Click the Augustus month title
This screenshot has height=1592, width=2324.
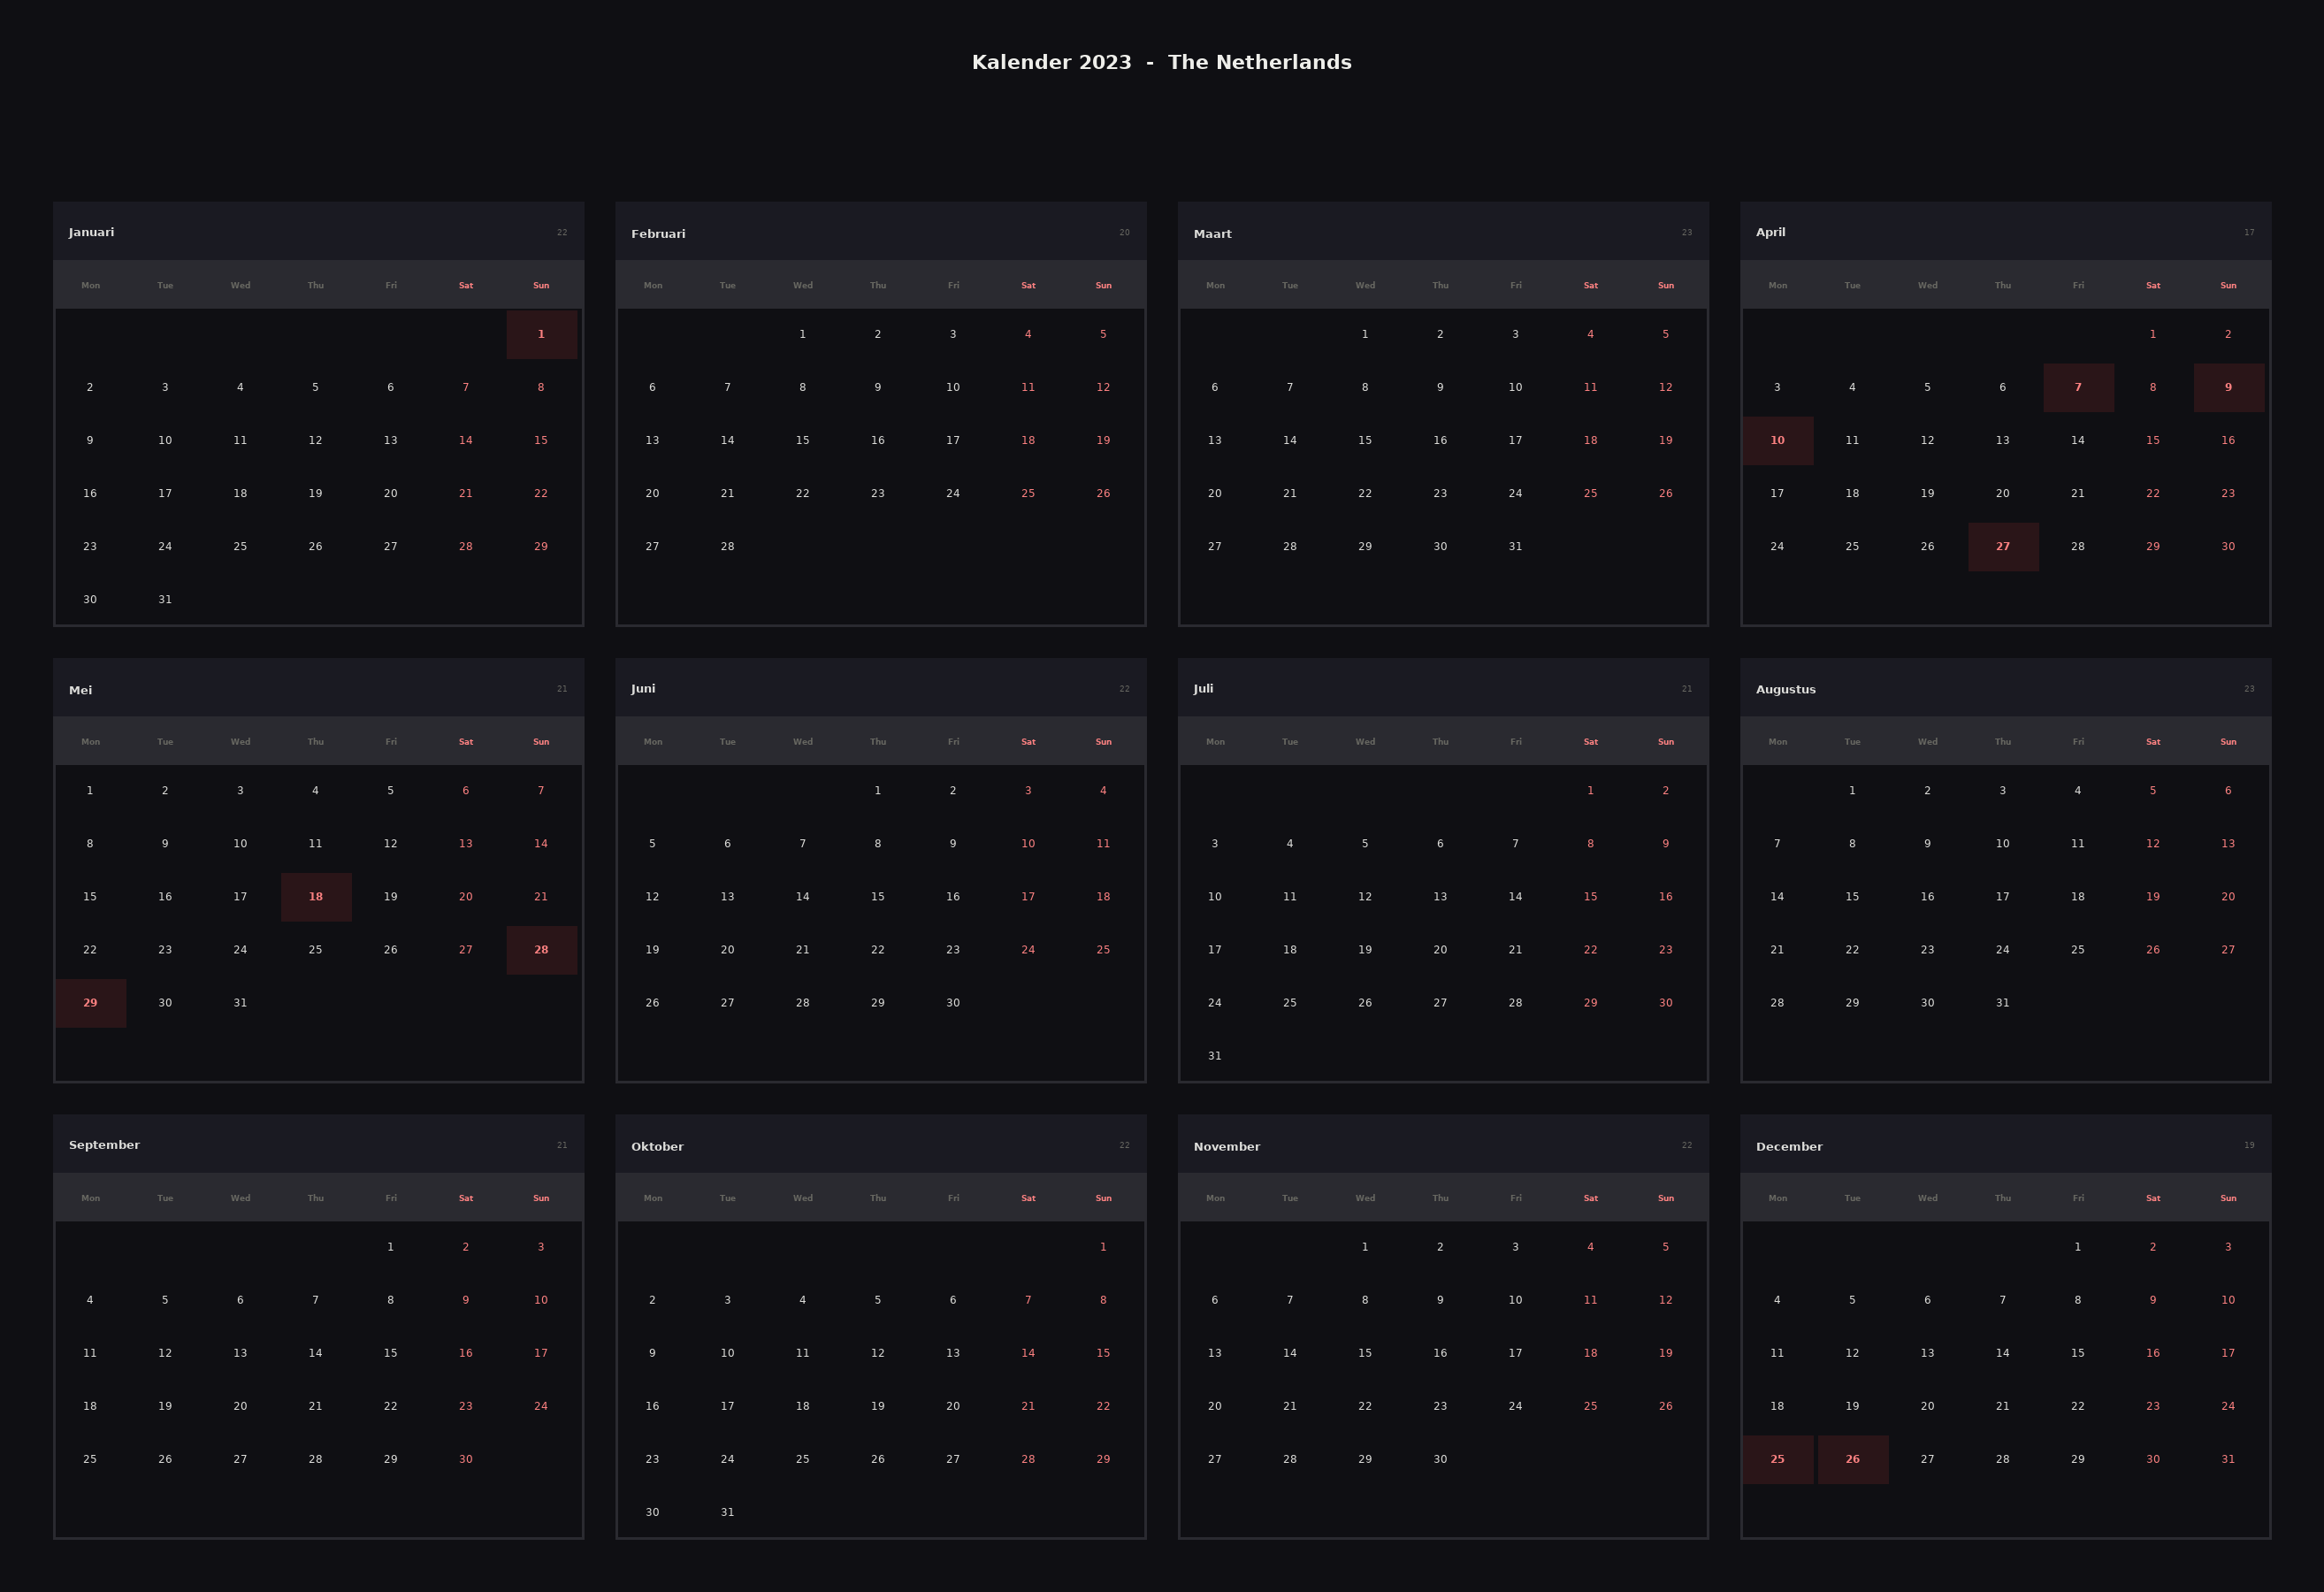coord(1785,689)
